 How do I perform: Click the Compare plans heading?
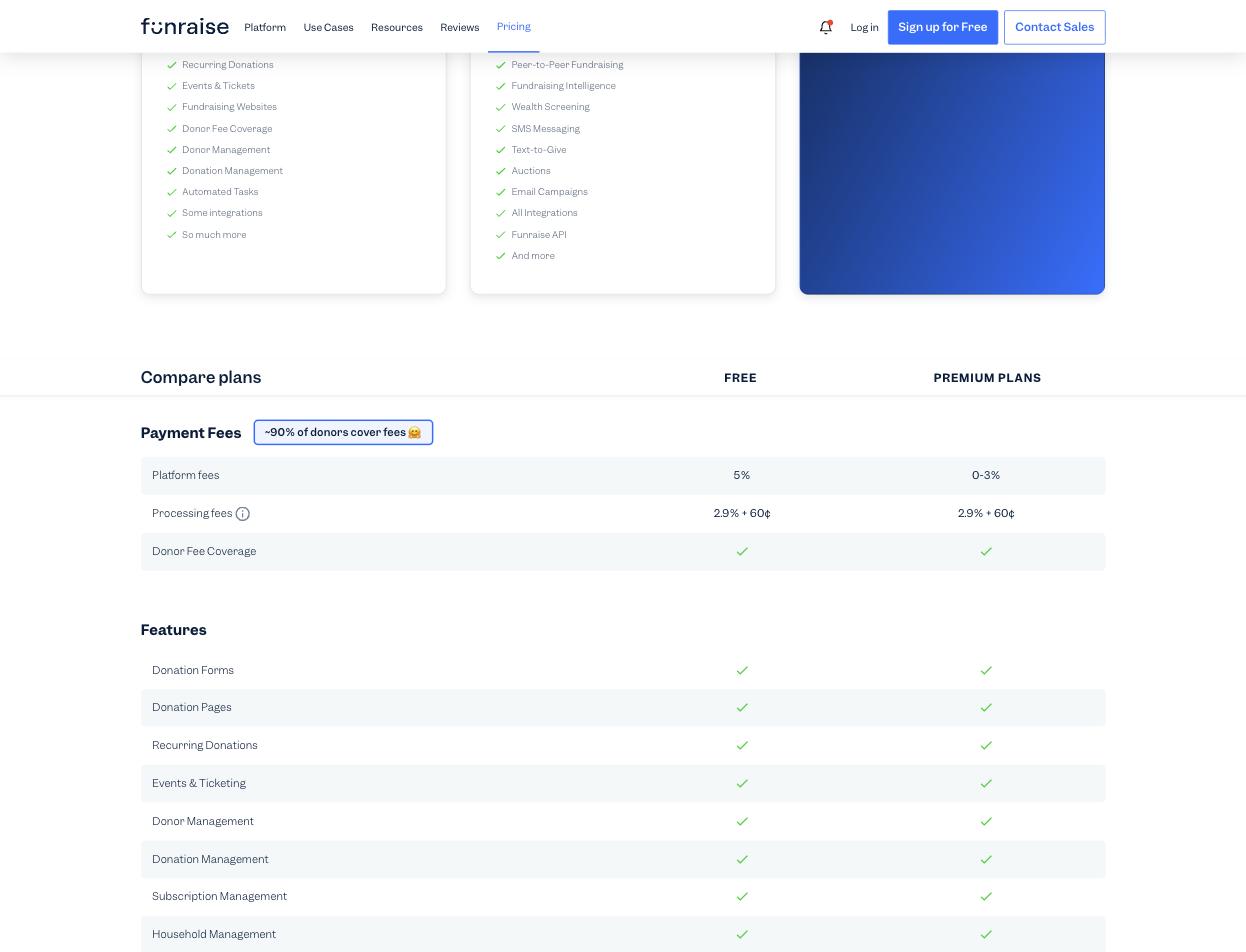pos(201,377)
